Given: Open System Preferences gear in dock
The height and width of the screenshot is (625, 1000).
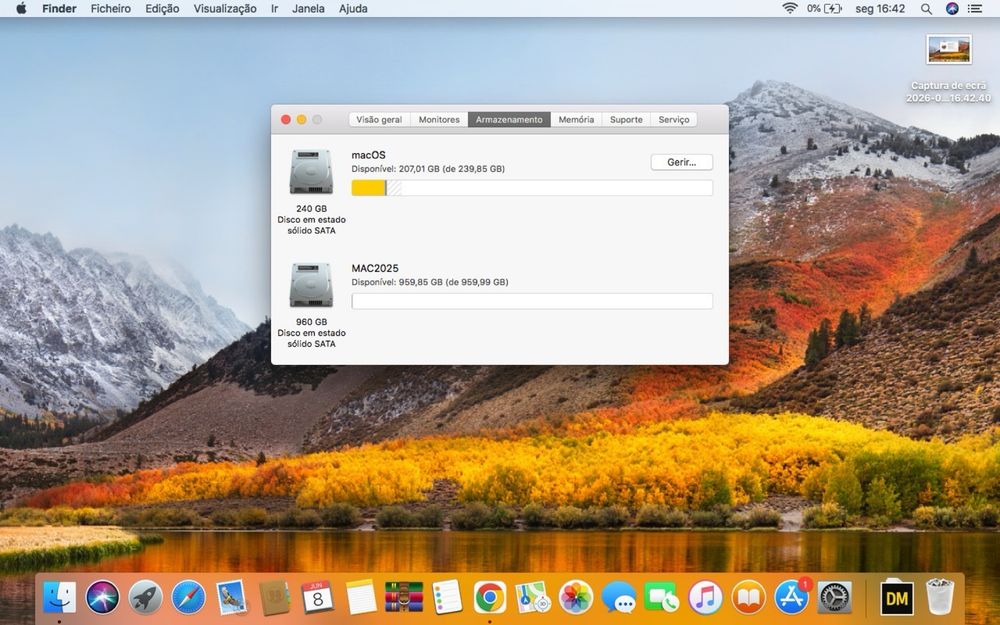Looking at the screenshot, I should 834,598.
